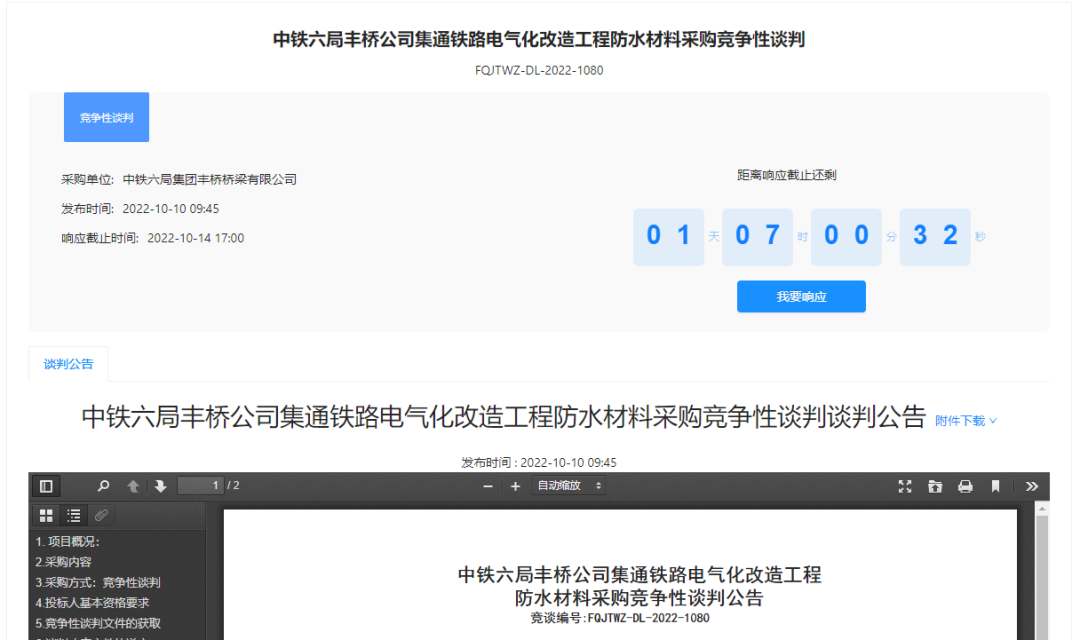This screenshot has height=640, width=1080.
Task: Open outline item 2.采购内容
Action: tap(63, 562)
